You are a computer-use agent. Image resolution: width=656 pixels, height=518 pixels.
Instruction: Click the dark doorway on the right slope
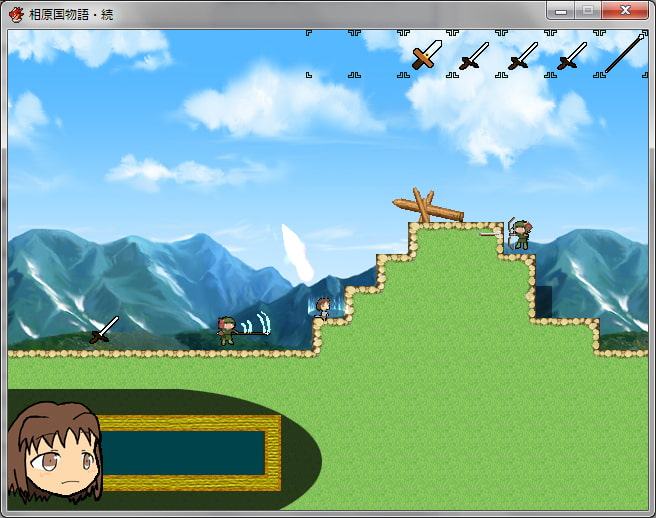point(543,301)
